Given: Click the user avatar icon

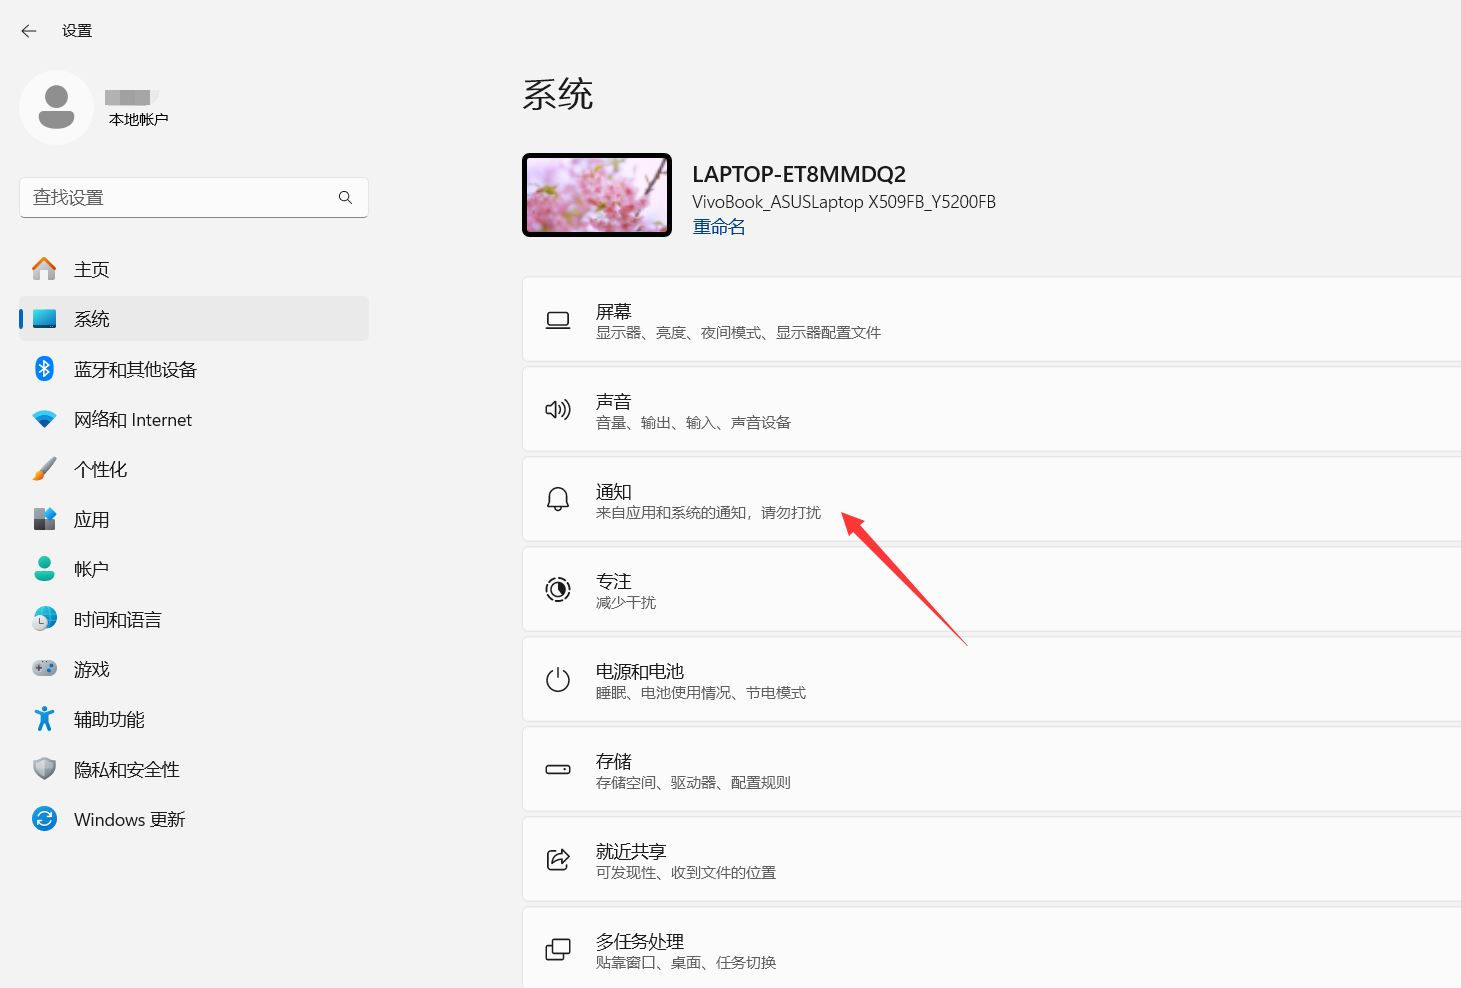Looking at the screenshot, I should coord(56,107).
